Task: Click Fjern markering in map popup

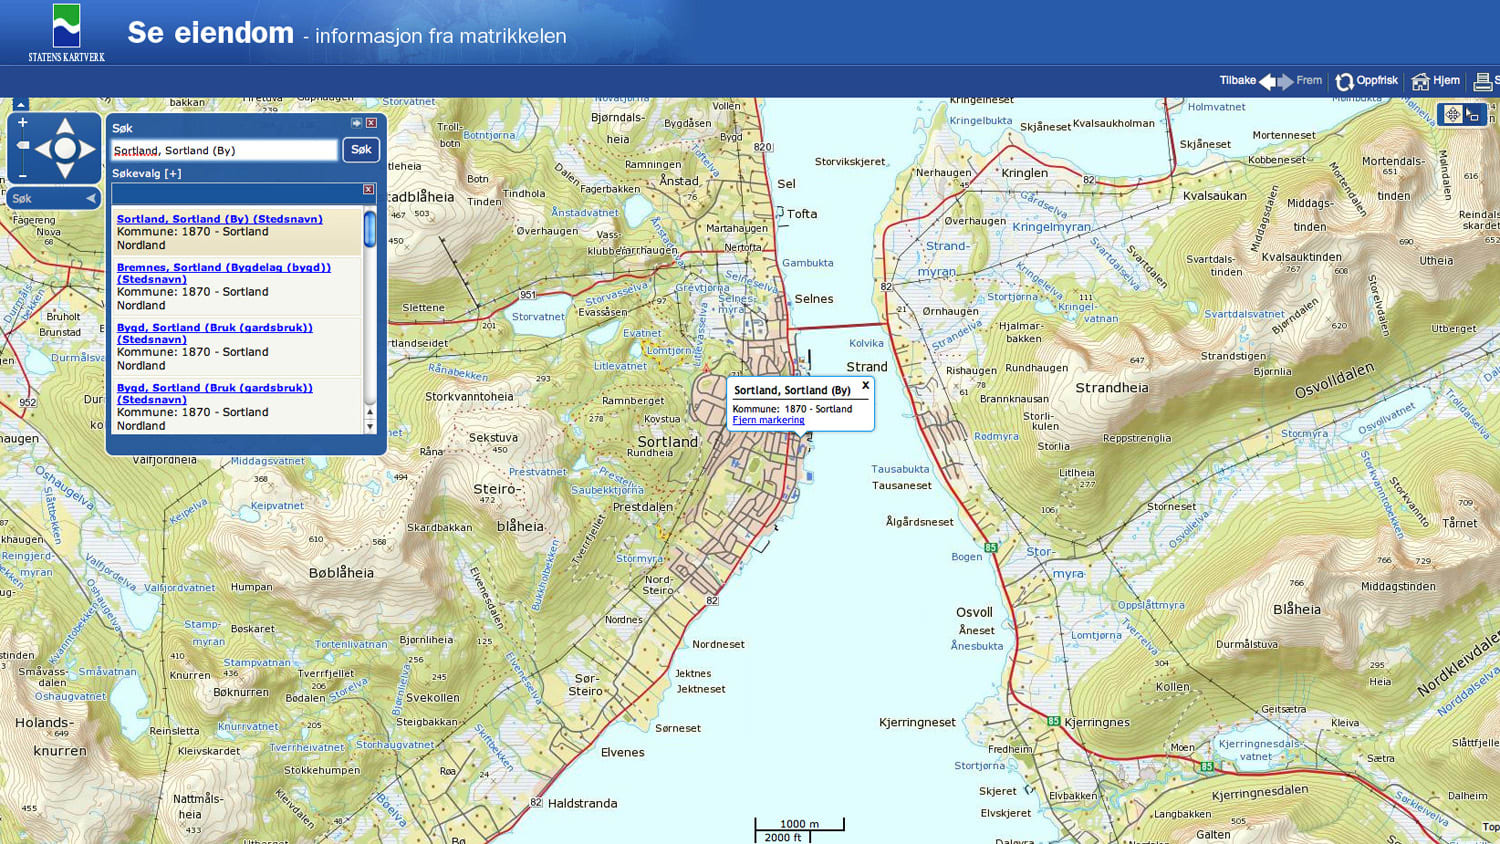Action: coord(768,420)
